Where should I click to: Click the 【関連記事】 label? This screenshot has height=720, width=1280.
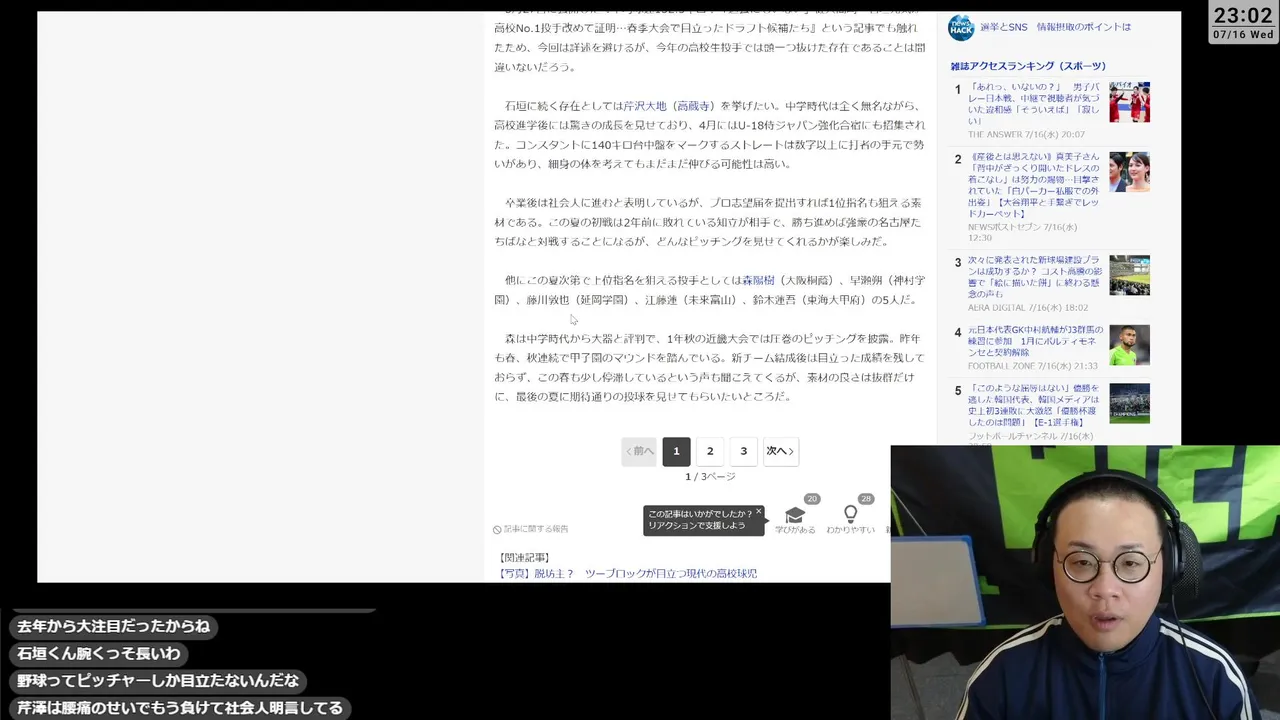524,558
